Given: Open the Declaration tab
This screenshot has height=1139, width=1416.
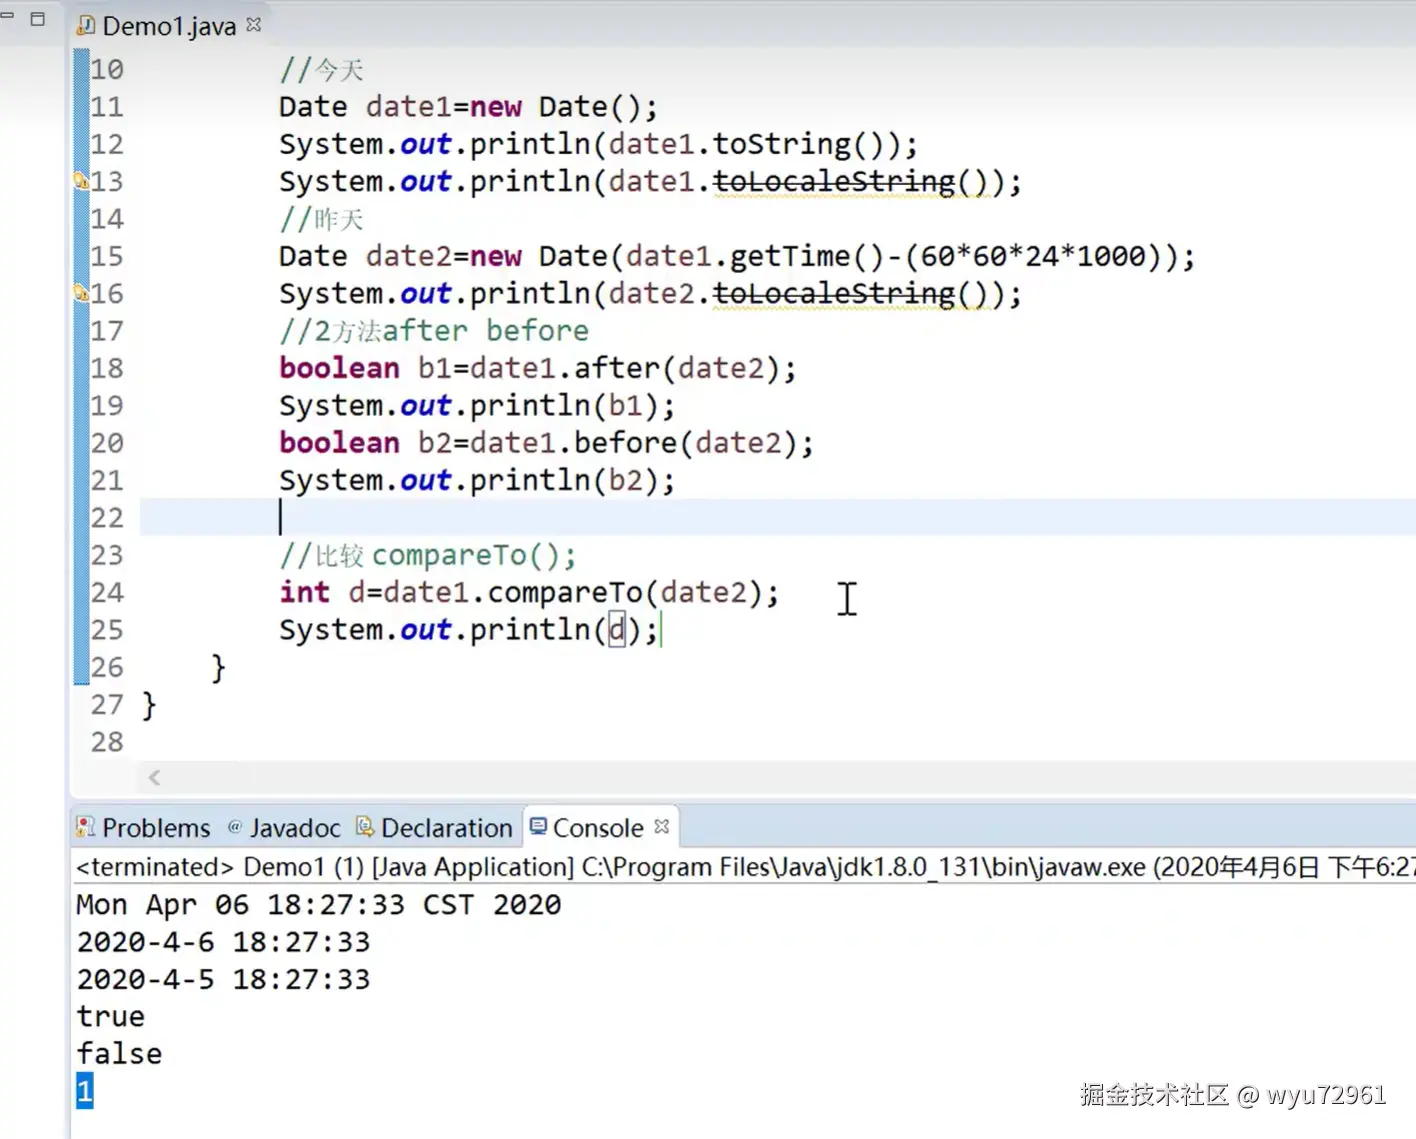Looking at the screenshot, I should (435, 828).
